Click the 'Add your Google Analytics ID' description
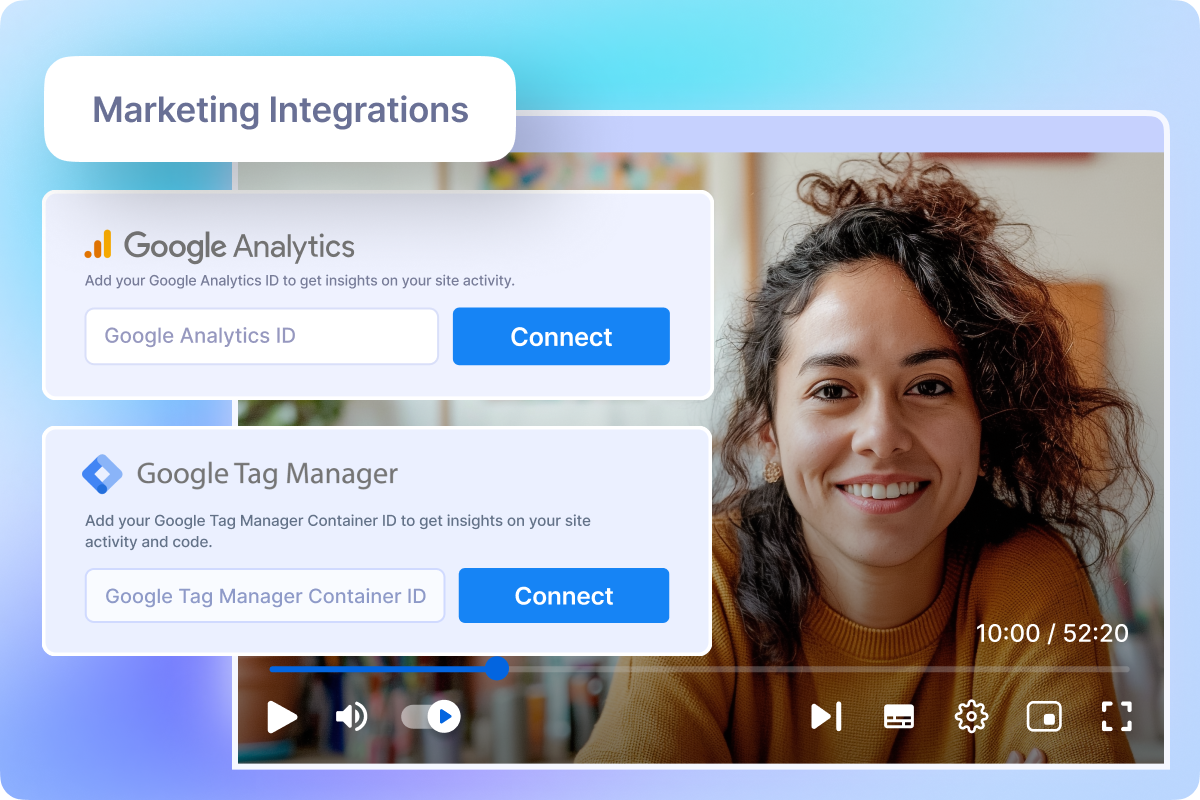Screen dimensions: 1200x800 point(300,281)
